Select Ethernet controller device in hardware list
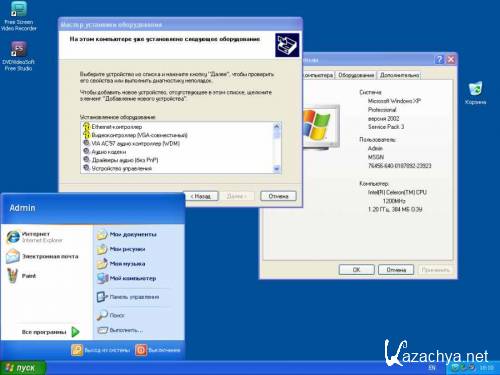 coord(117,127)
